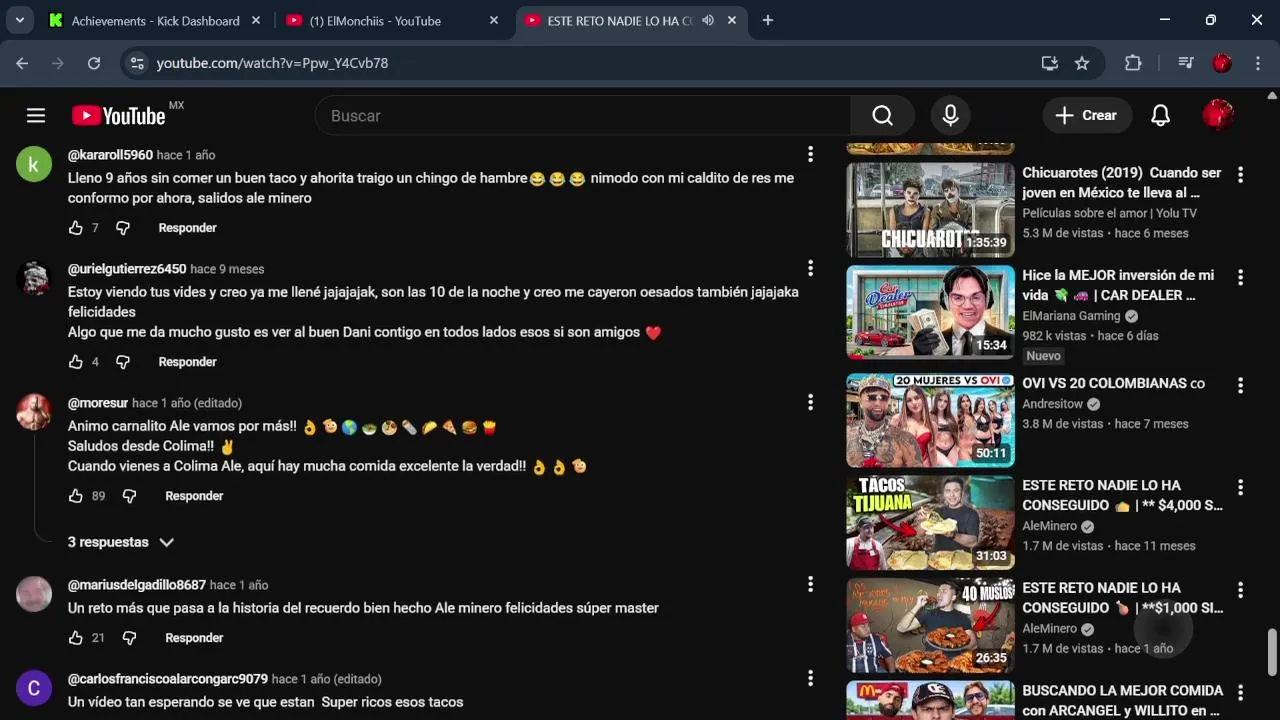1280x720 pixels.
Task: Select the ESTE RETO NADIE LO HA tab
Action: tap(619, 20)
